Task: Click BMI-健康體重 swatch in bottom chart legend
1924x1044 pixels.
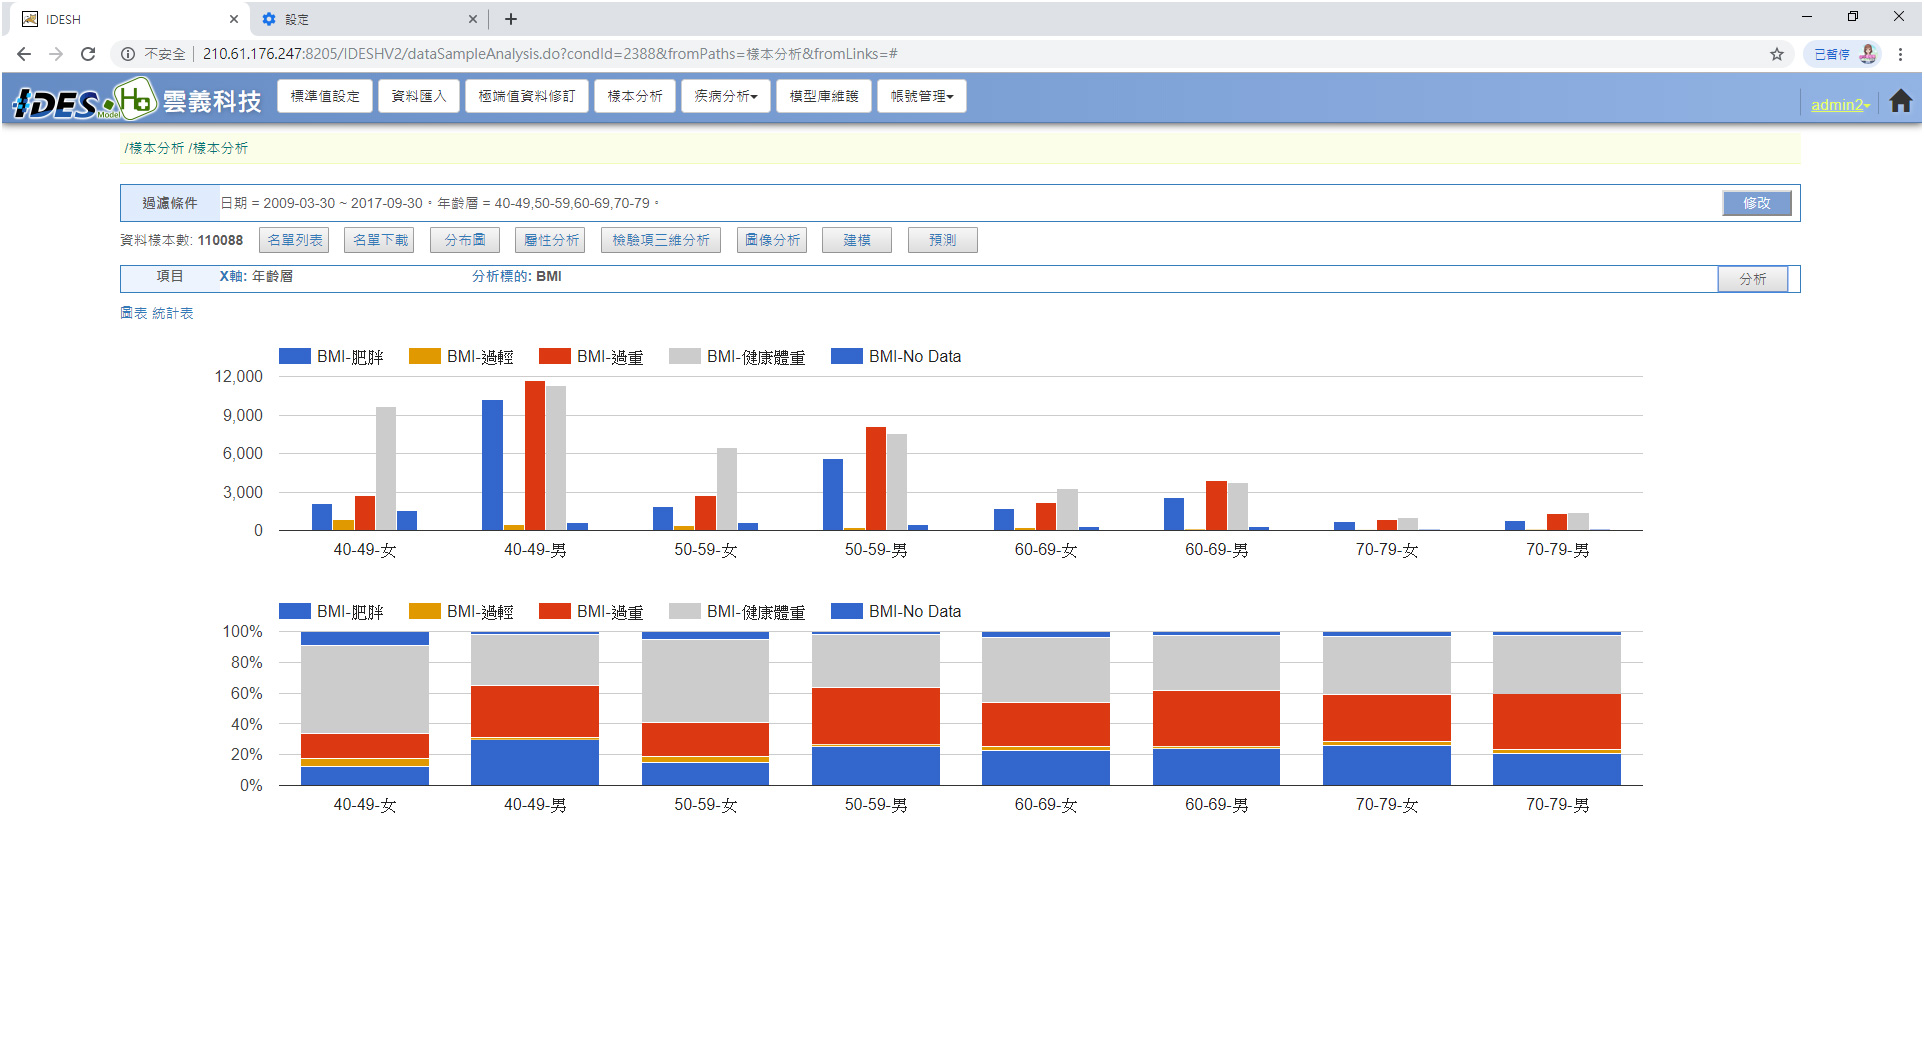Action: pyautogui.click(x=685, y=611)
